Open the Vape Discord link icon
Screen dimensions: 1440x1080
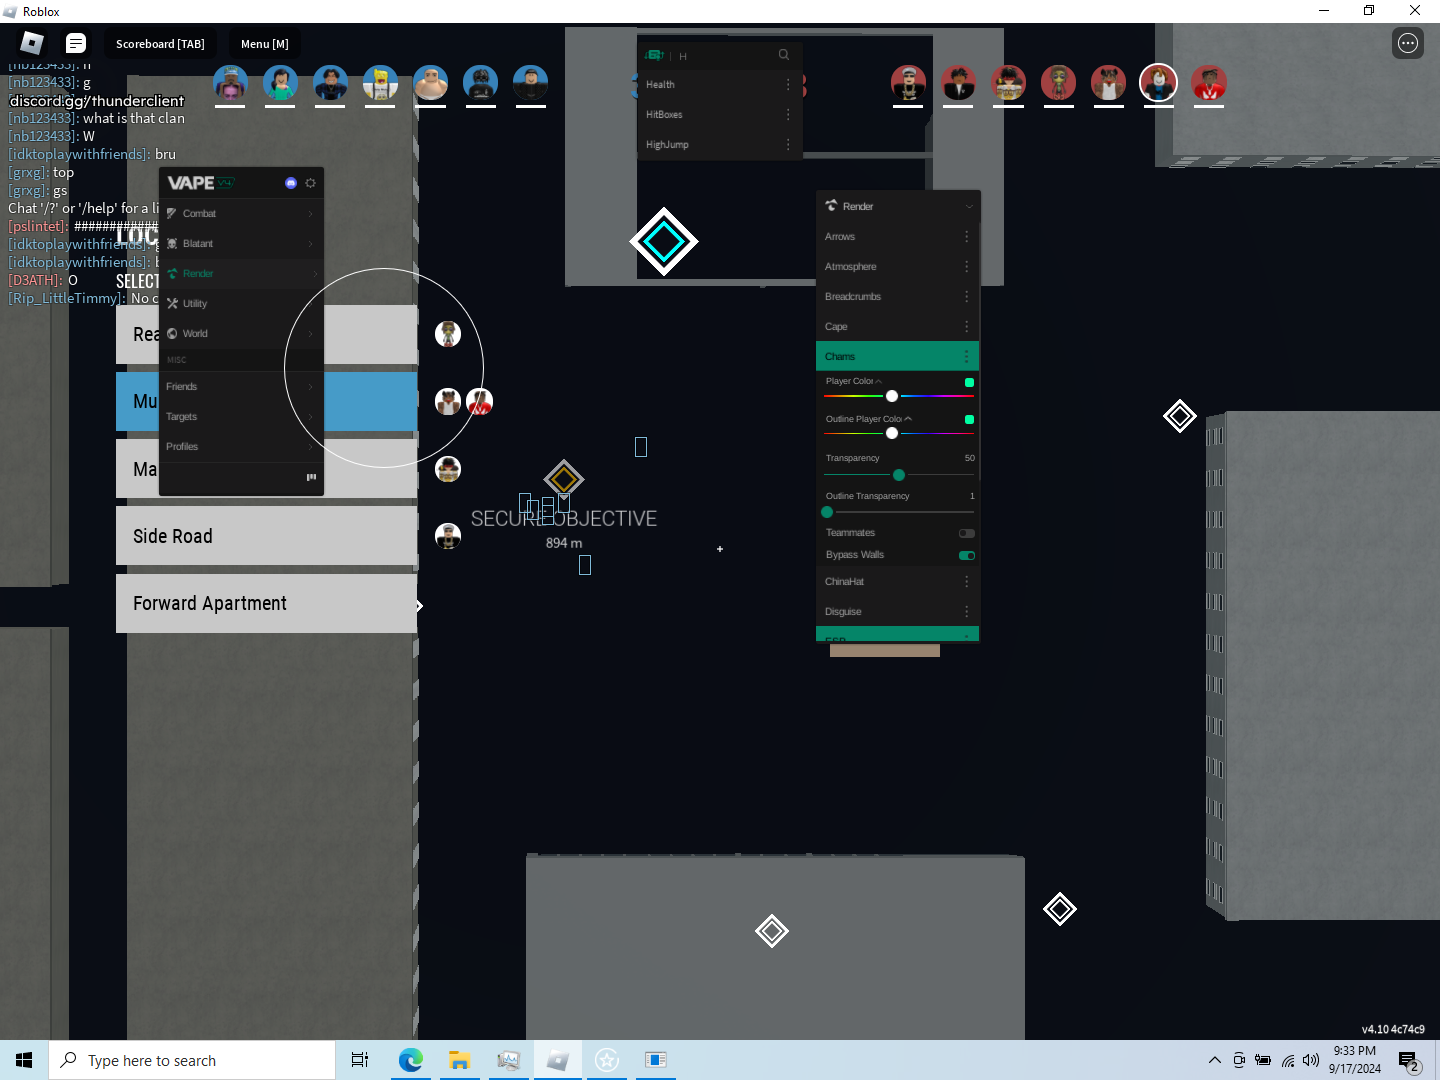tap(291, 183)
